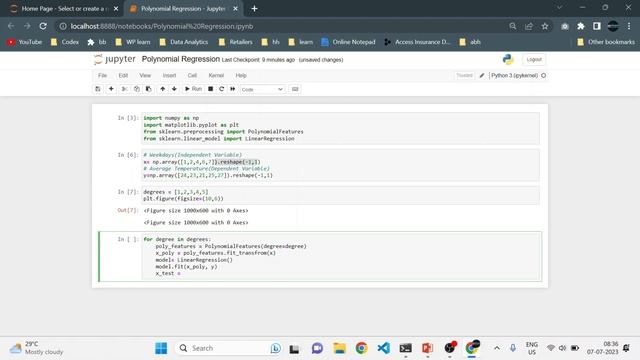Open the Help menu
The height and width of the screenshot is (360, 640).
tap(241, 76)
